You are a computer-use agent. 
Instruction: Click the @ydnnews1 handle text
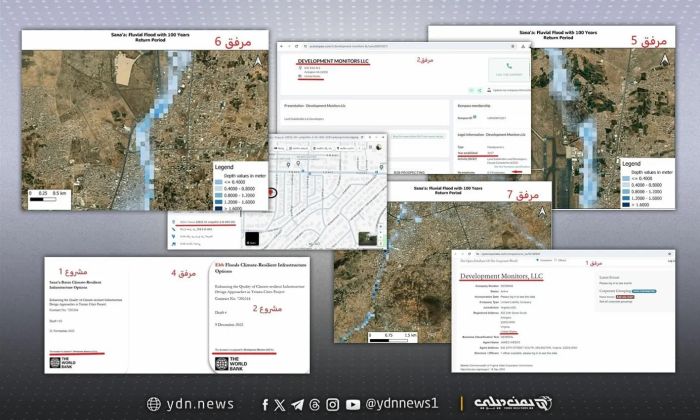coord(401,404)
